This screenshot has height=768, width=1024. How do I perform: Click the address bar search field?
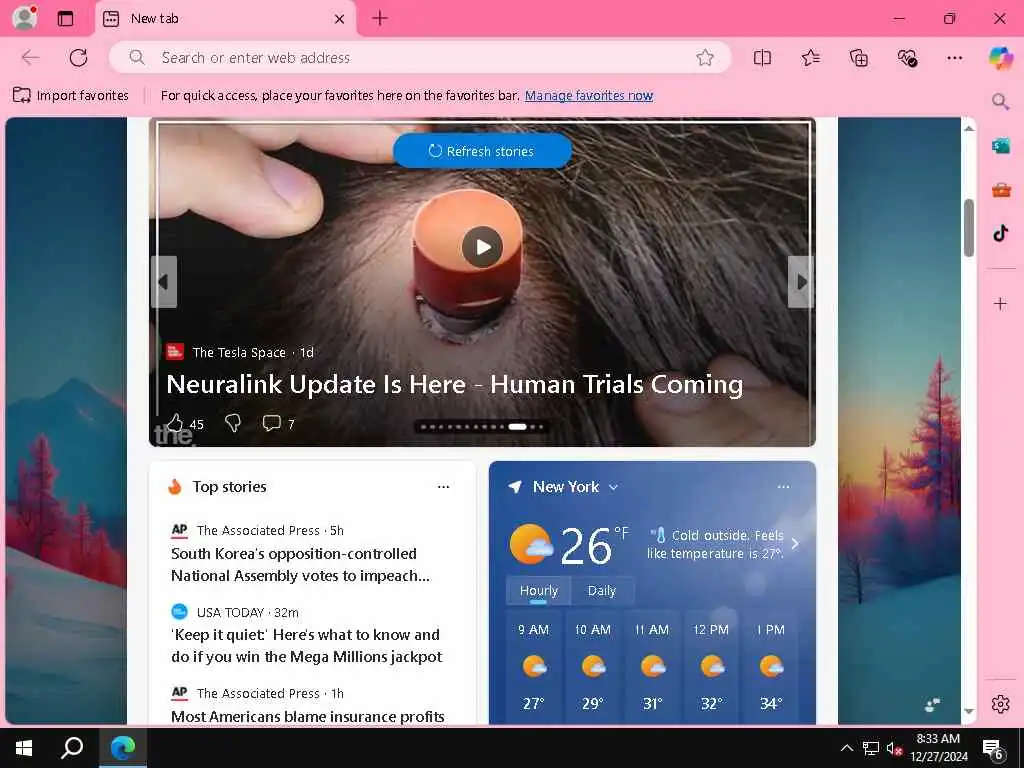point(419,57)
